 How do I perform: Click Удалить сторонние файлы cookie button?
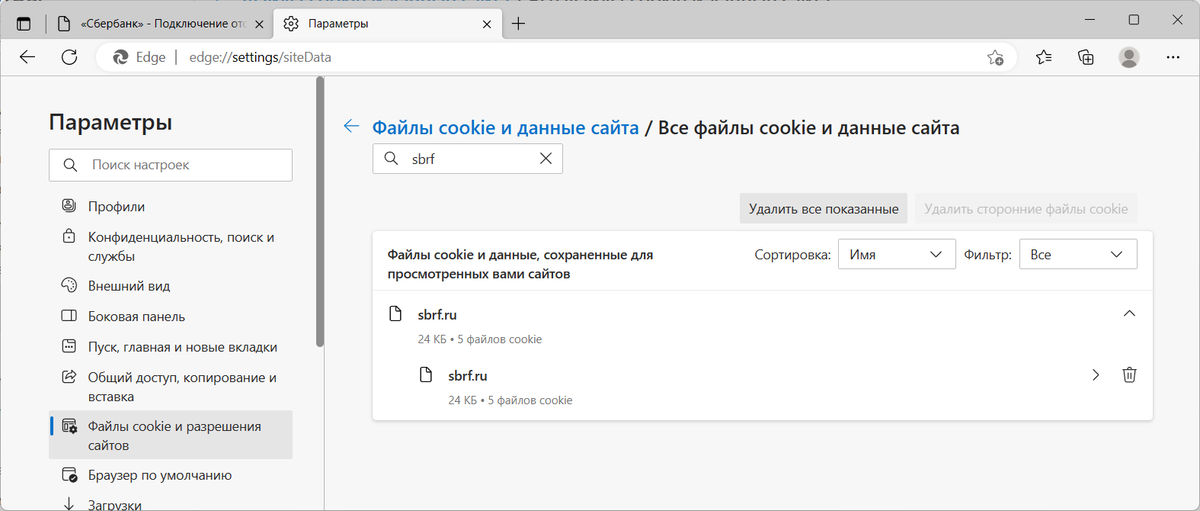point(1026,209)
